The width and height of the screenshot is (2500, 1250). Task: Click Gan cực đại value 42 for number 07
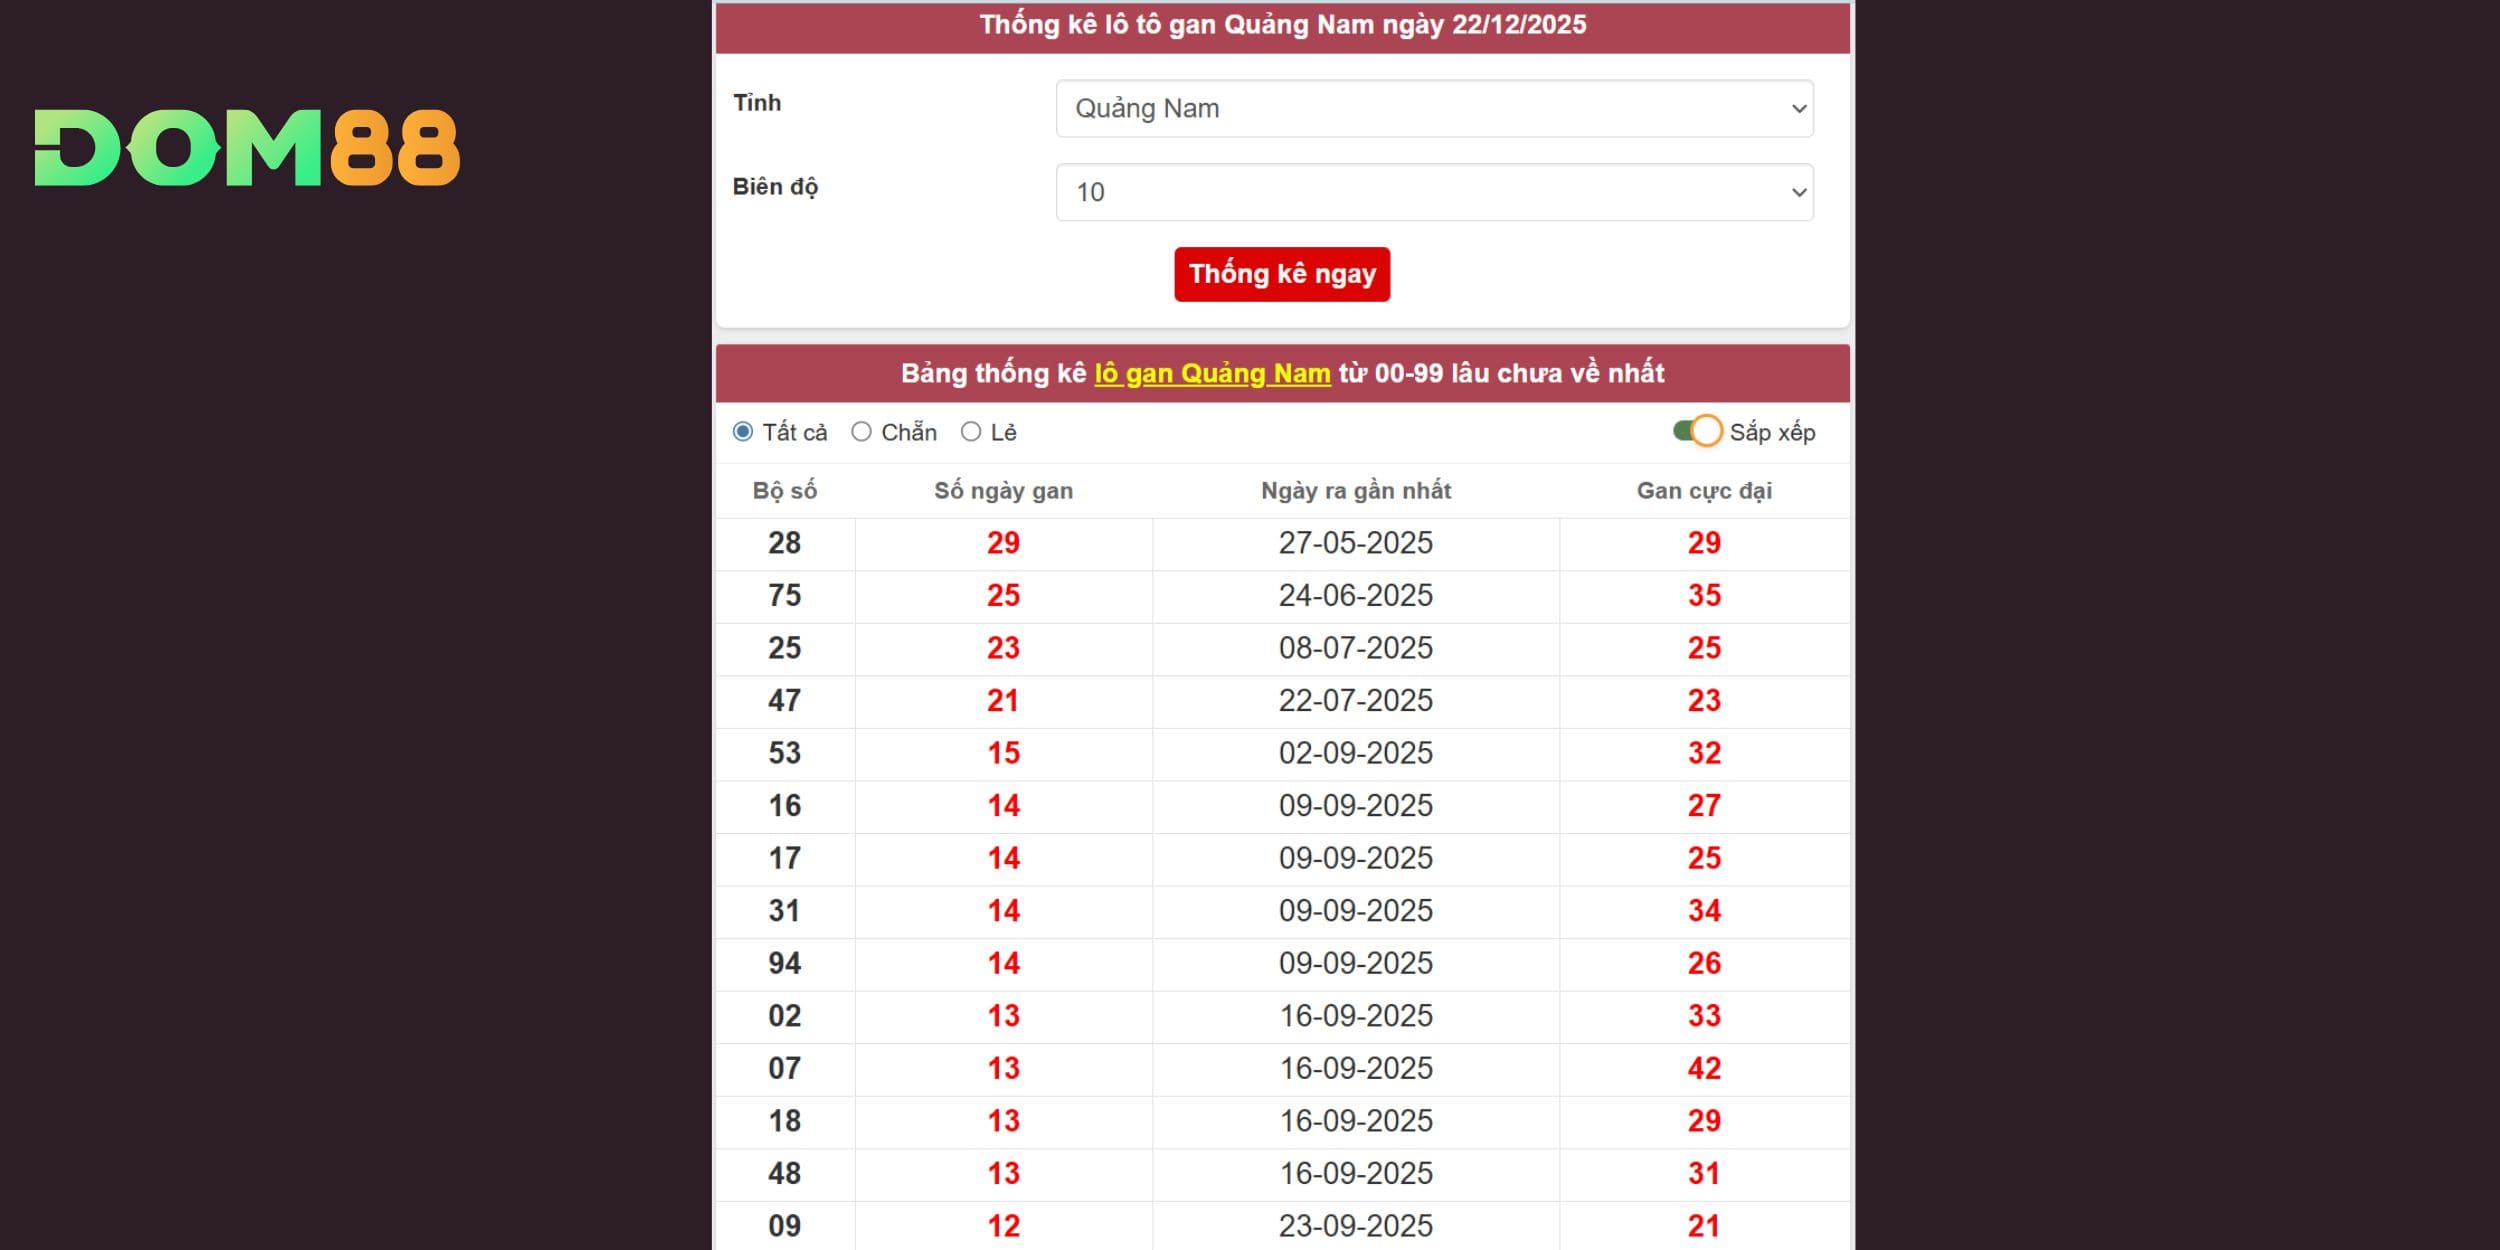1704,1068
